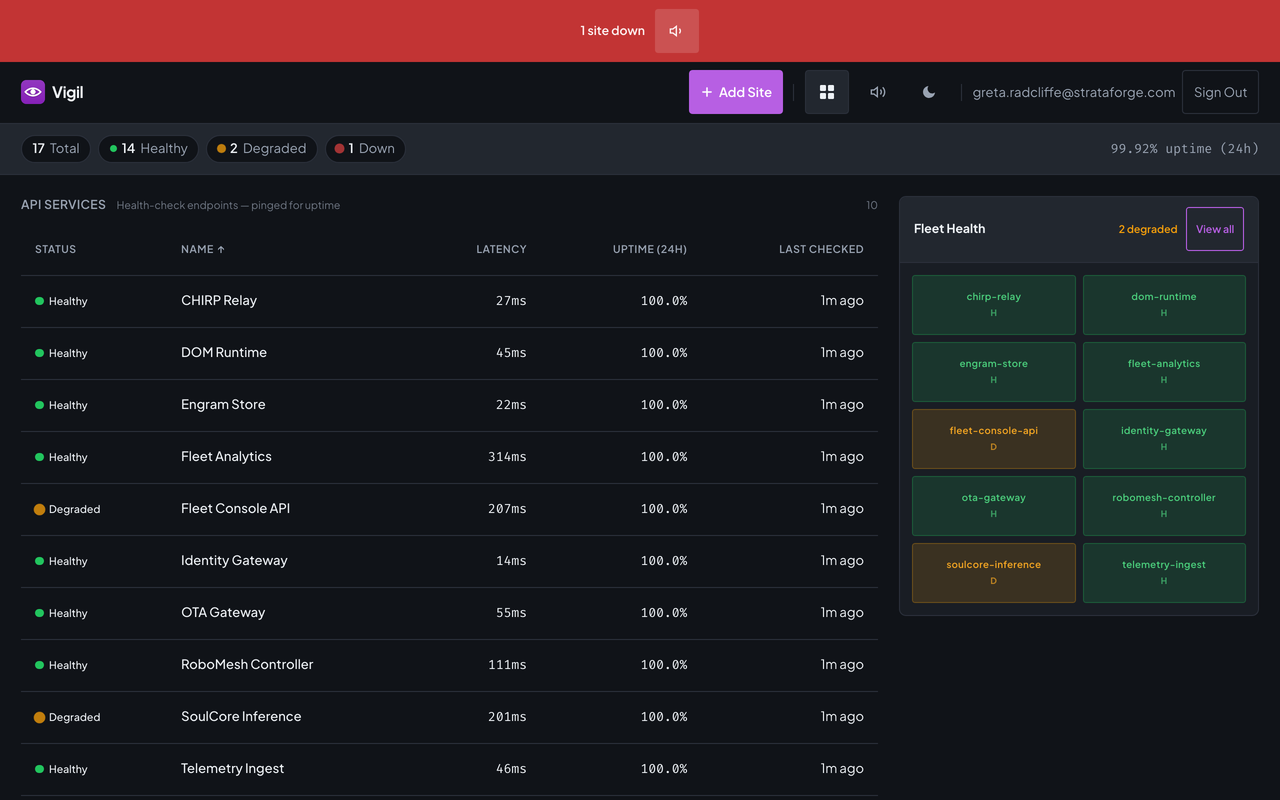1280x800 pixels.
Task: Open the DOM Runtime service row
Action: (x=449, y=353)
